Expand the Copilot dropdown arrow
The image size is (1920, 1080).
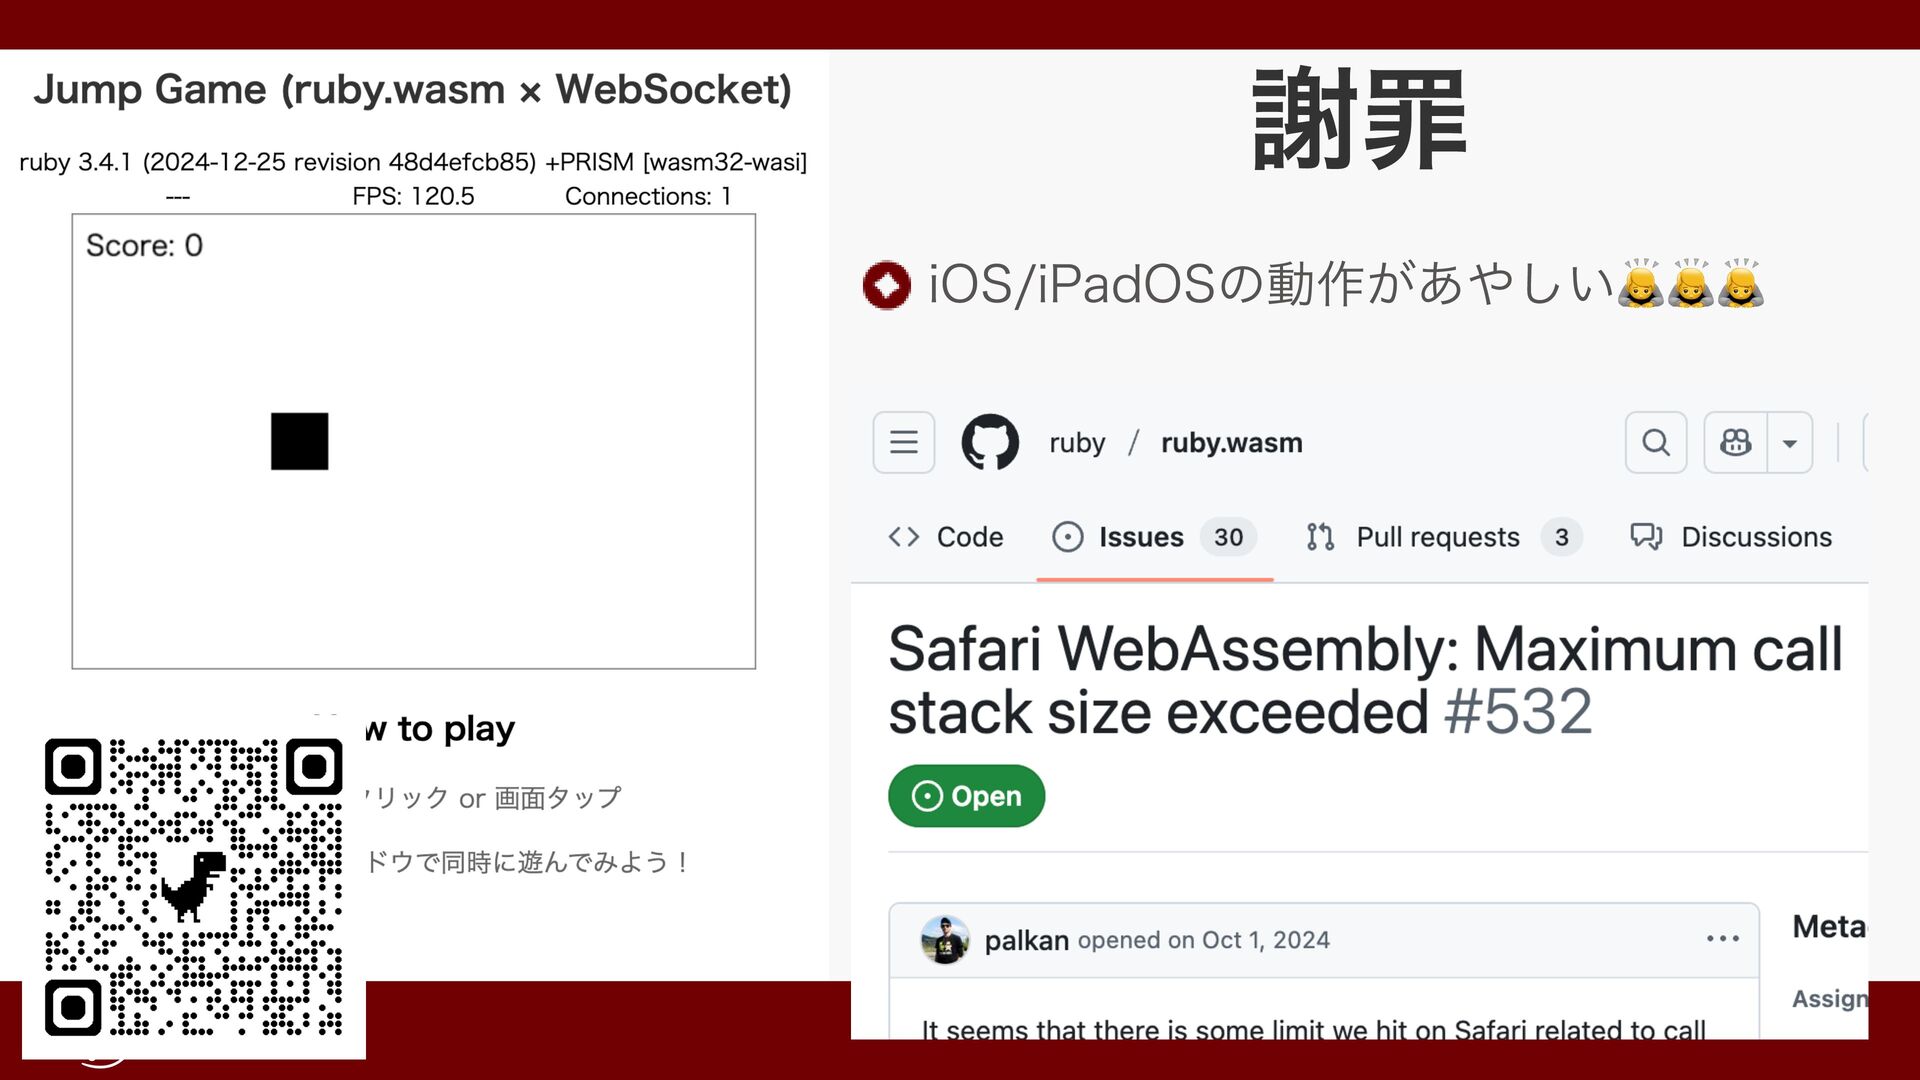coord(1790,442)
